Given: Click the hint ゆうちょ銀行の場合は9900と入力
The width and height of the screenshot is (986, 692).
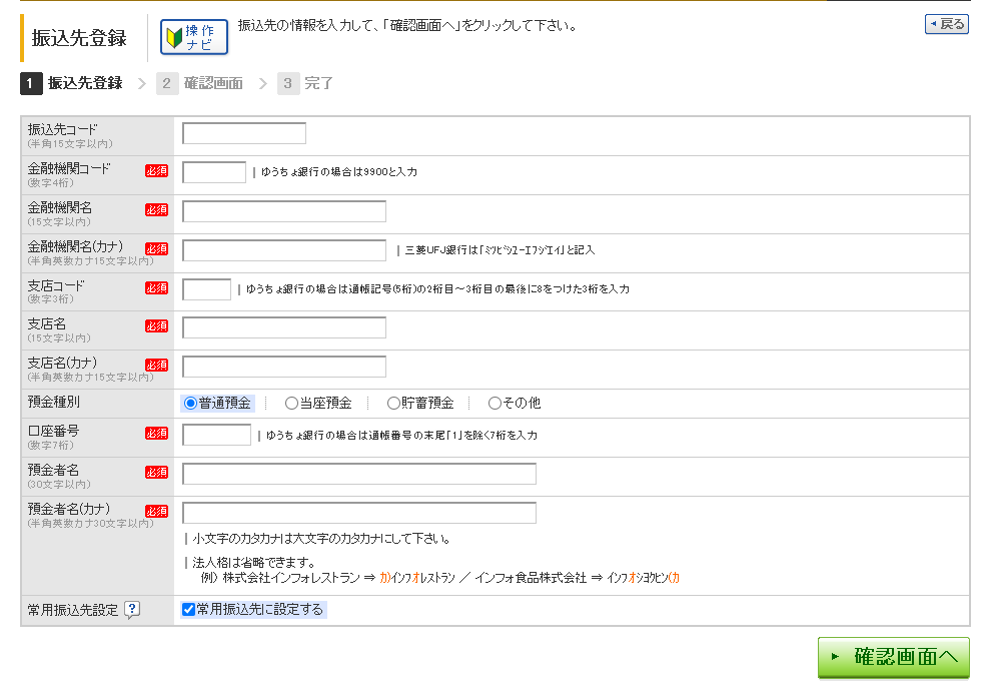Looking at the screenshot, I should [339, 172].
